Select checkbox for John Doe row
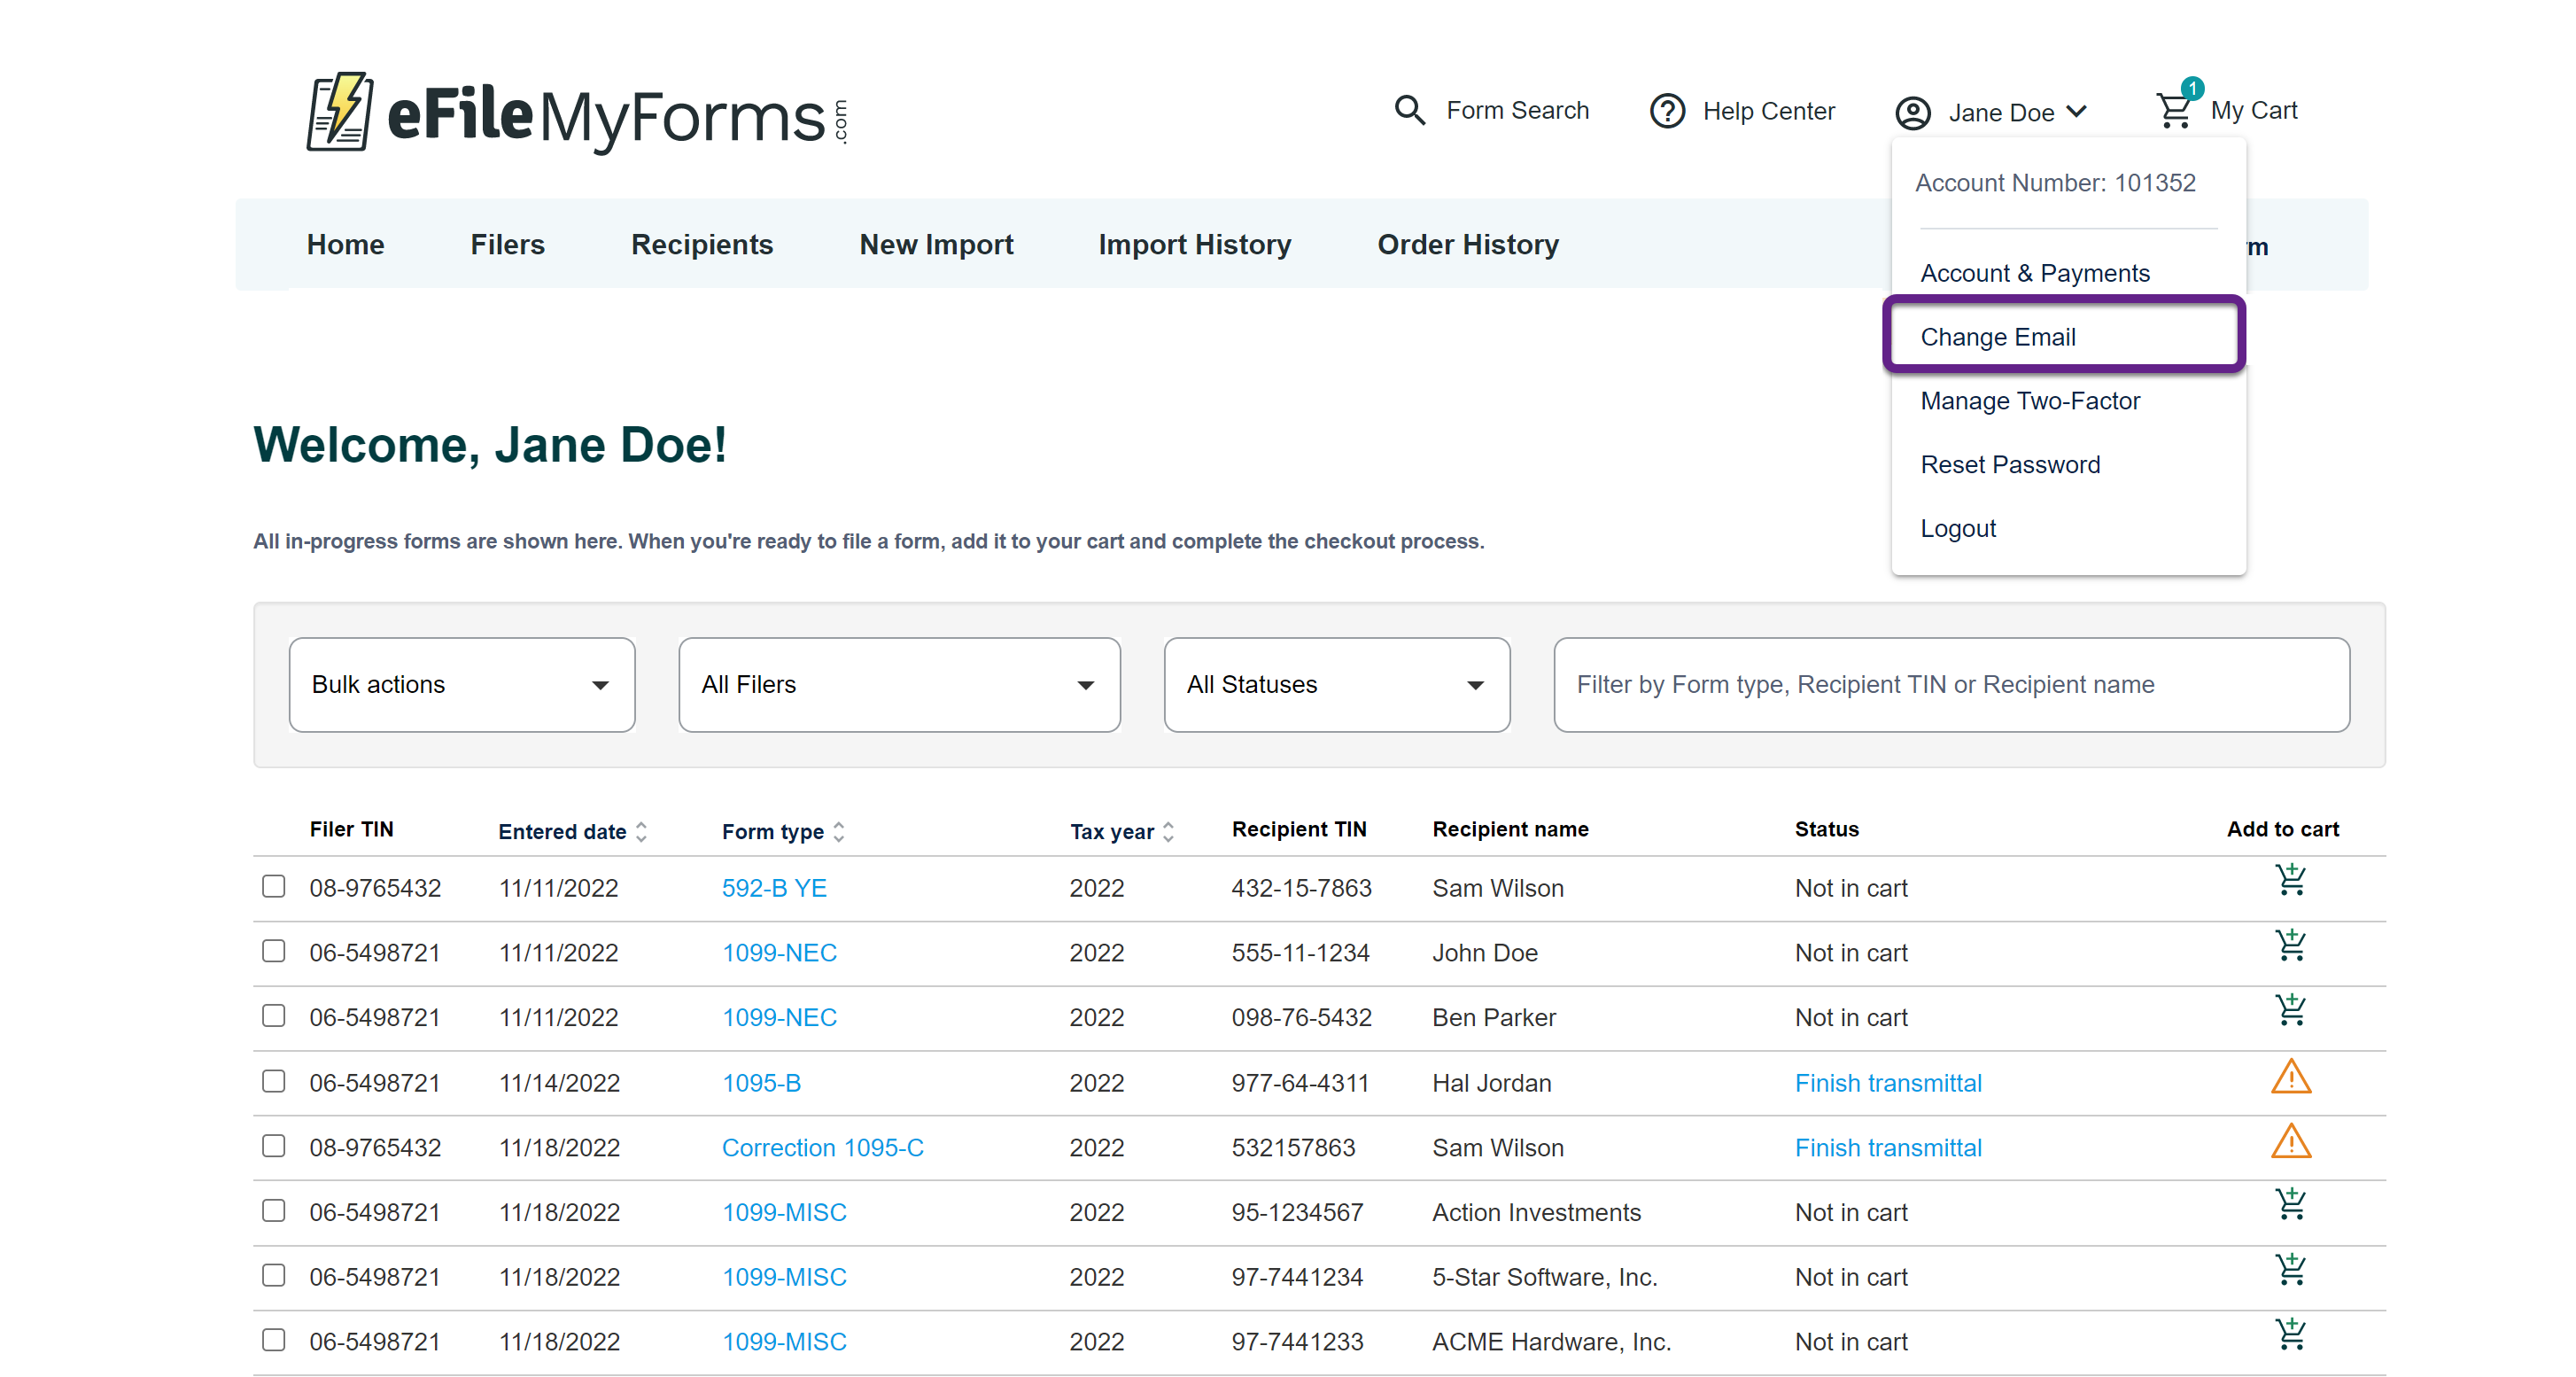Image resolution: width=2576 pixels, height=1377 pixels. point(273,951)
